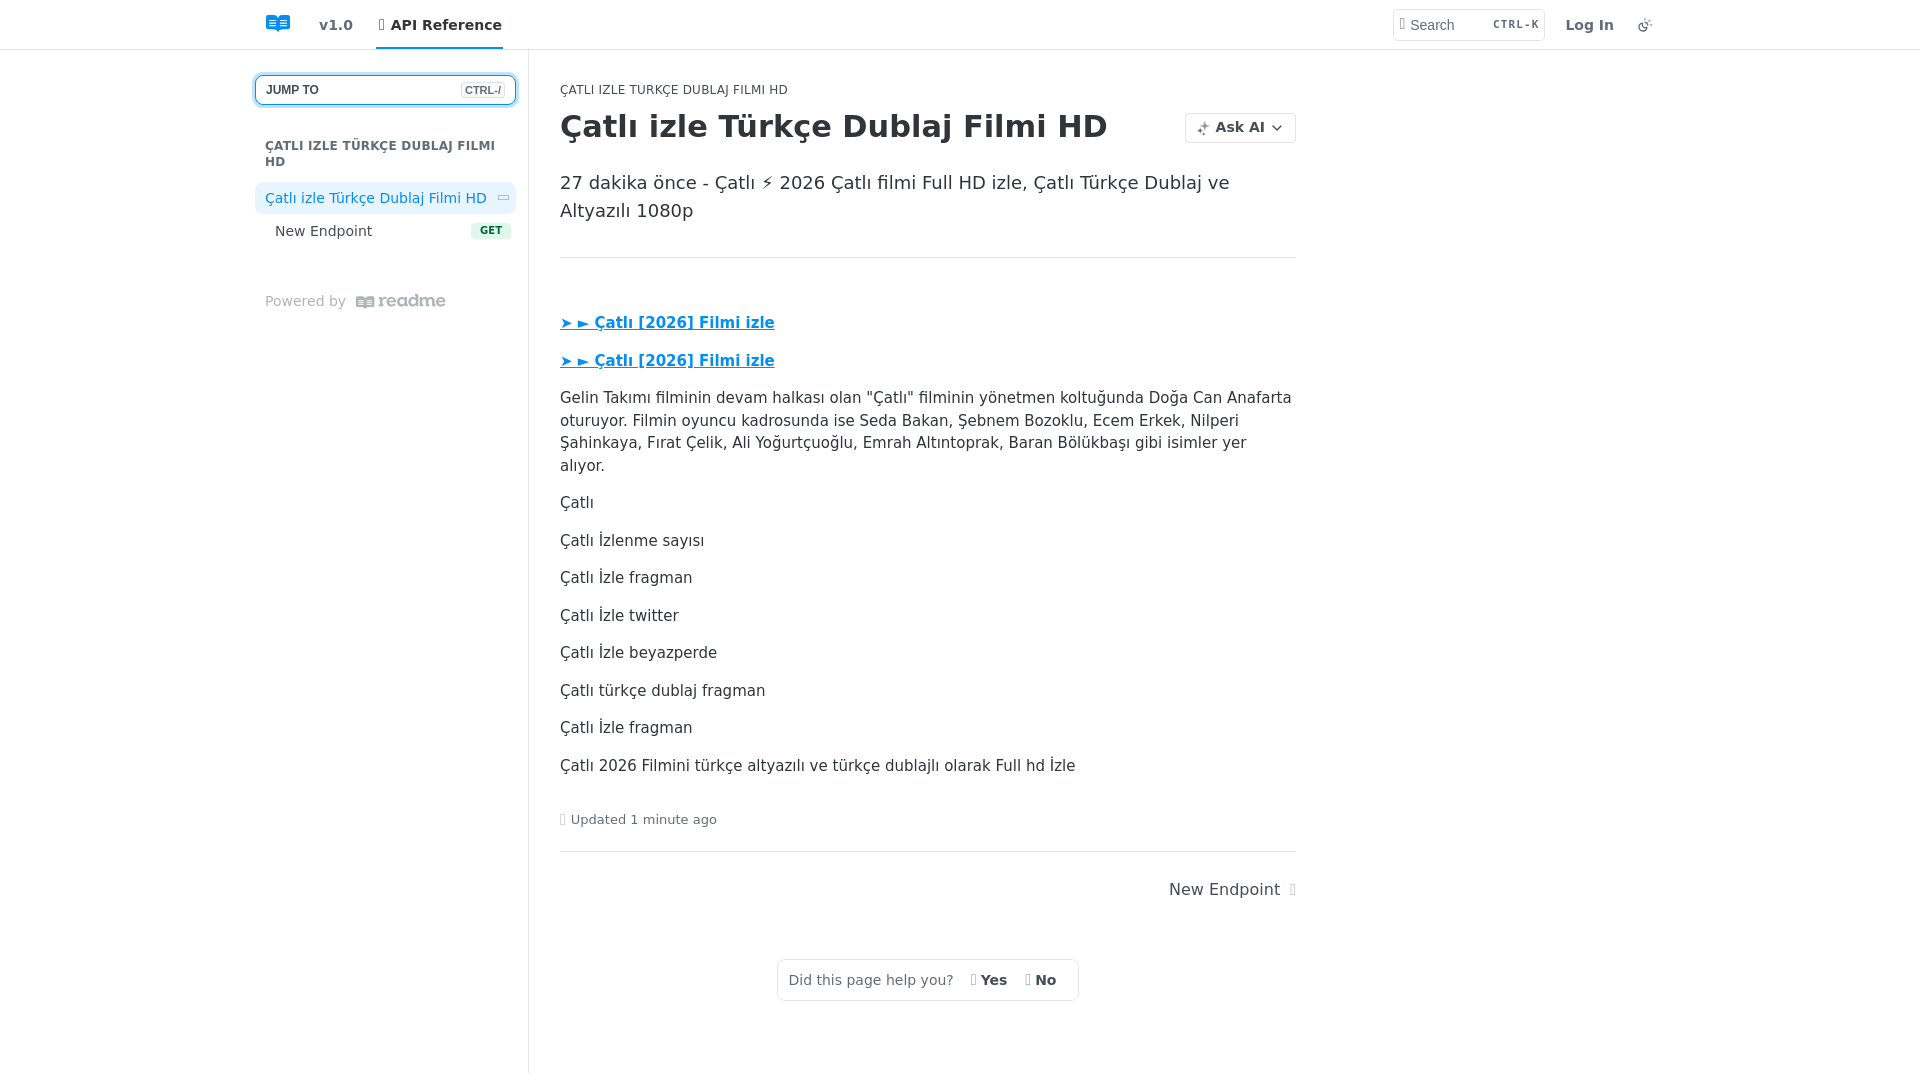Follow the first Çatlı [2026] Filmi izle link
This screenshot has width=1920, height=1080.
pyautogui.click(x=667, y=323)
